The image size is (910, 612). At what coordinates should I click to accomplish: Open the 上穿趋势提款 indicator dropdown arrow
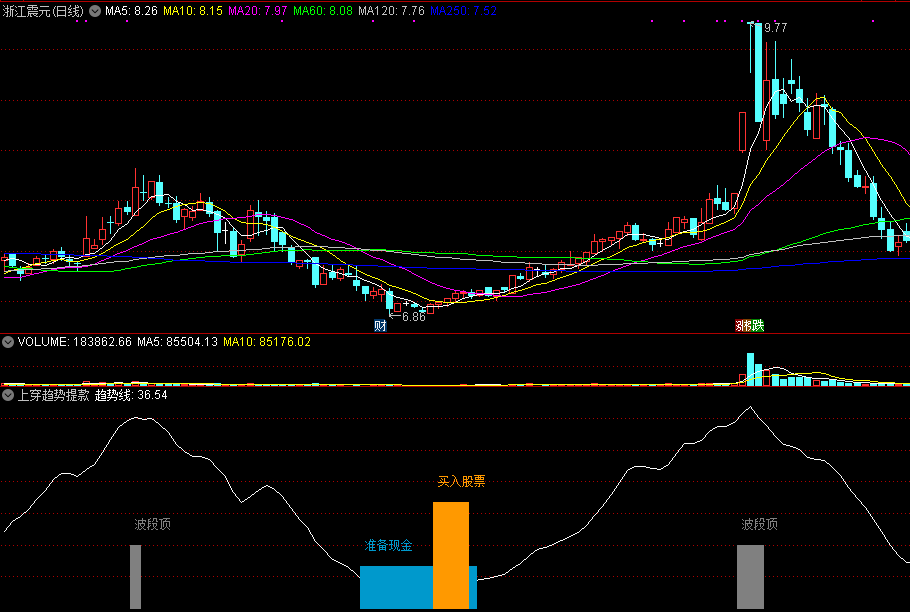coord(8,396)
